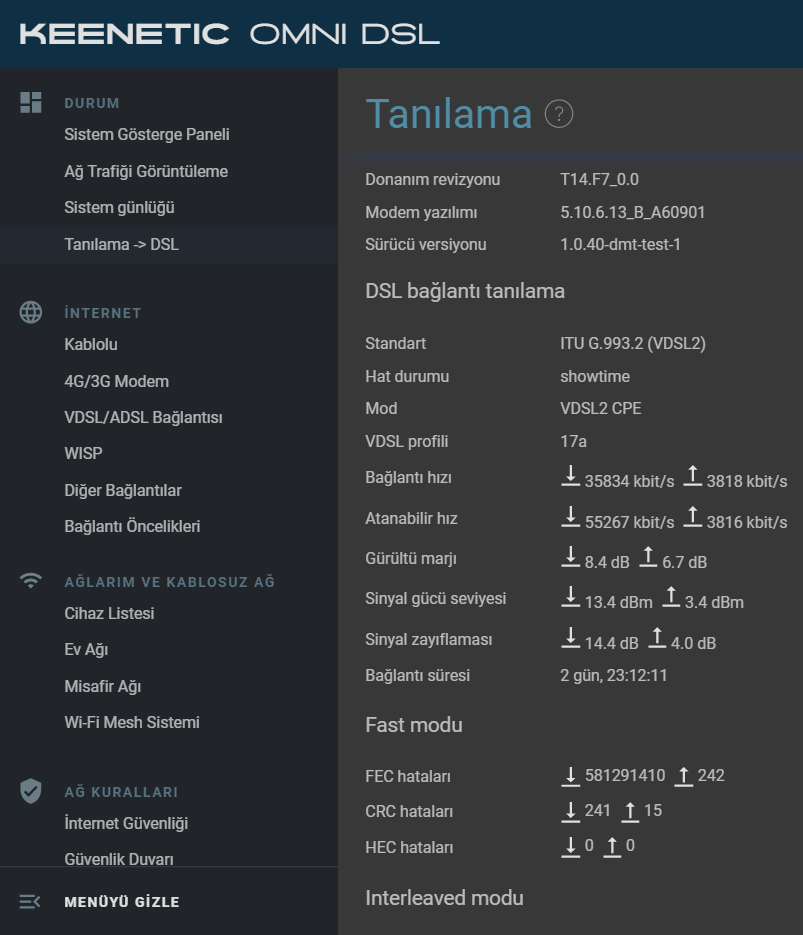The width and height of the screenshot is (803, 935).
Task: Go to Ev Ağı settings
Action: [86, 649]
